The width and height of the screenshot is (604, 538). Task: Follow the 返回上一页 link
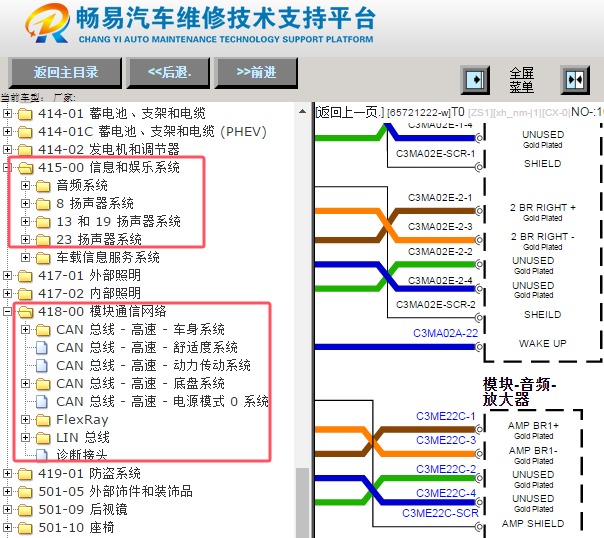[x=350, y=112]
